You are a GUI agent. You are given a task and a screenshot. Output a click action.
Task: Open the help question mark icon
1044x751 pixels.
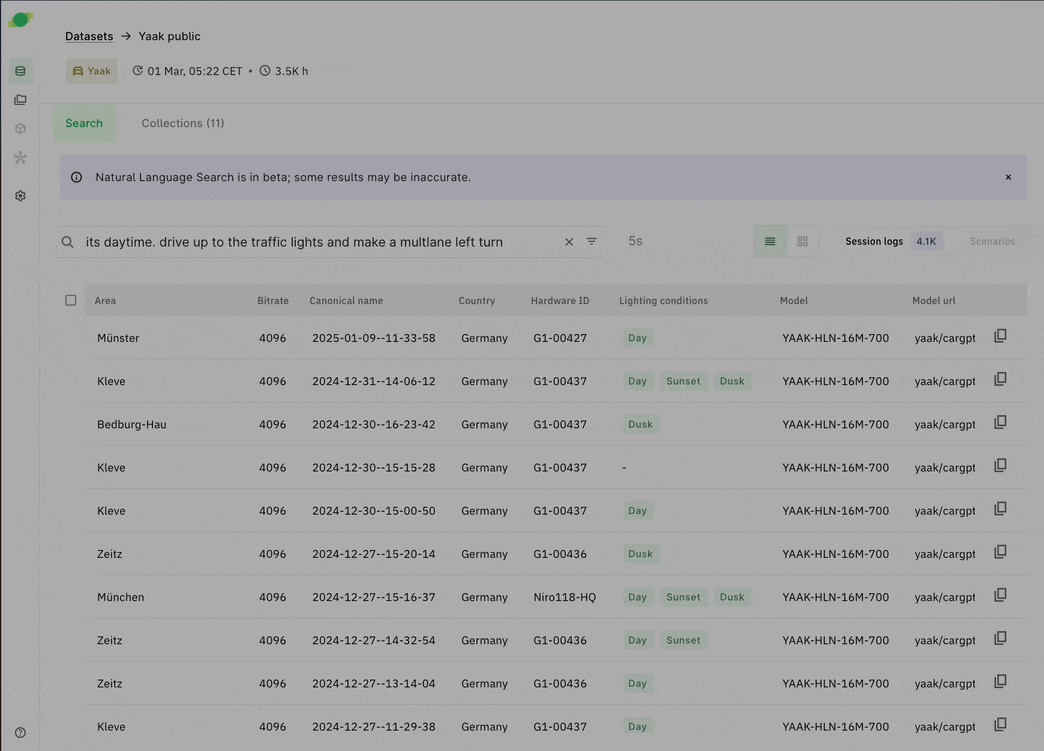tap(20, 733)
